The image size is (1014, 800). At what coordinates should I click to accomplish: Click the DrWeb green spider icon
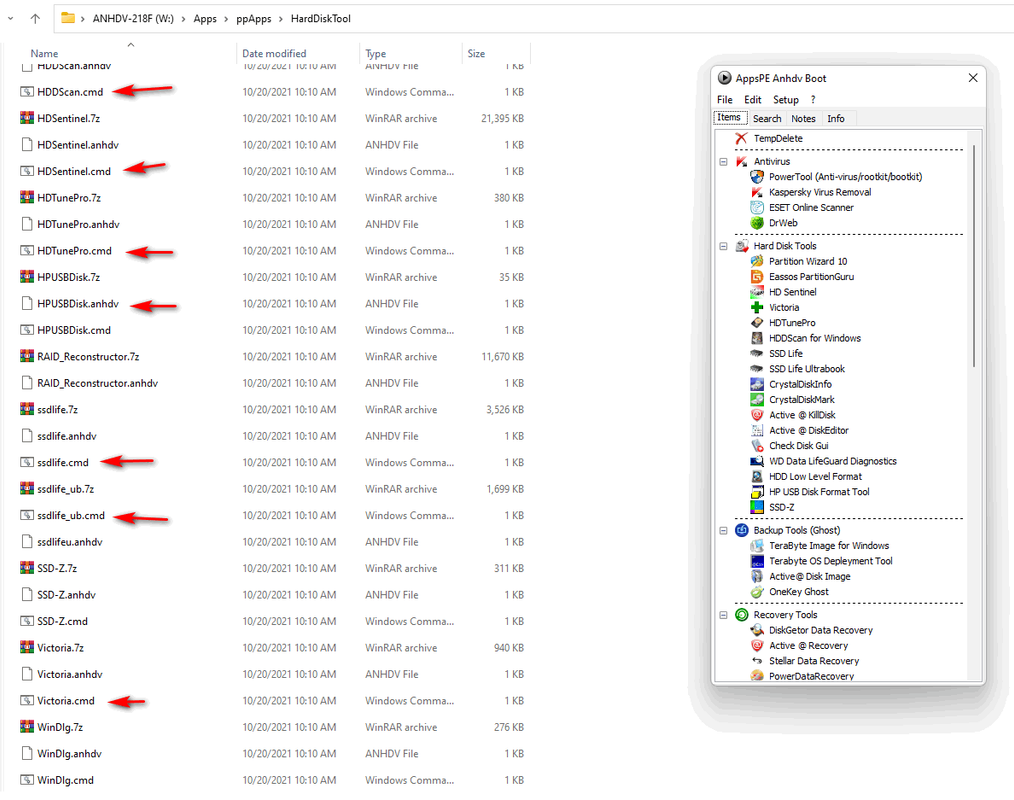pos(757,223)
